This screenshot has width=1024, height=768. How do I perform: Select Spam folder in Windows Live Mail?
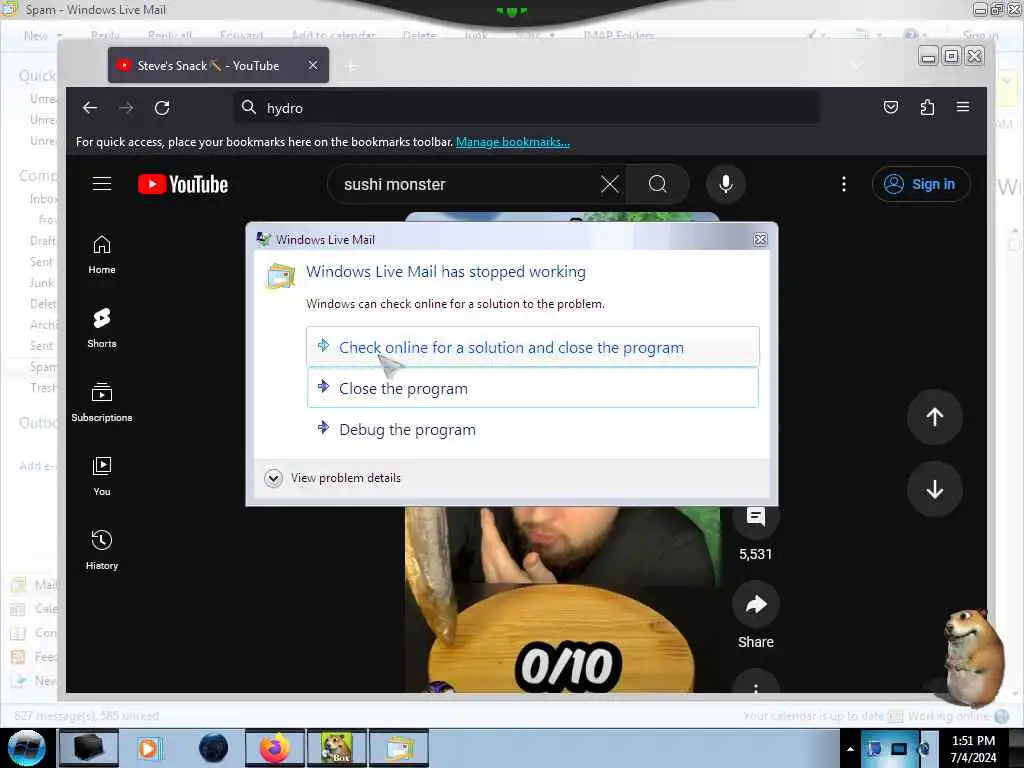pyautogui.click(x=42, y=367)
